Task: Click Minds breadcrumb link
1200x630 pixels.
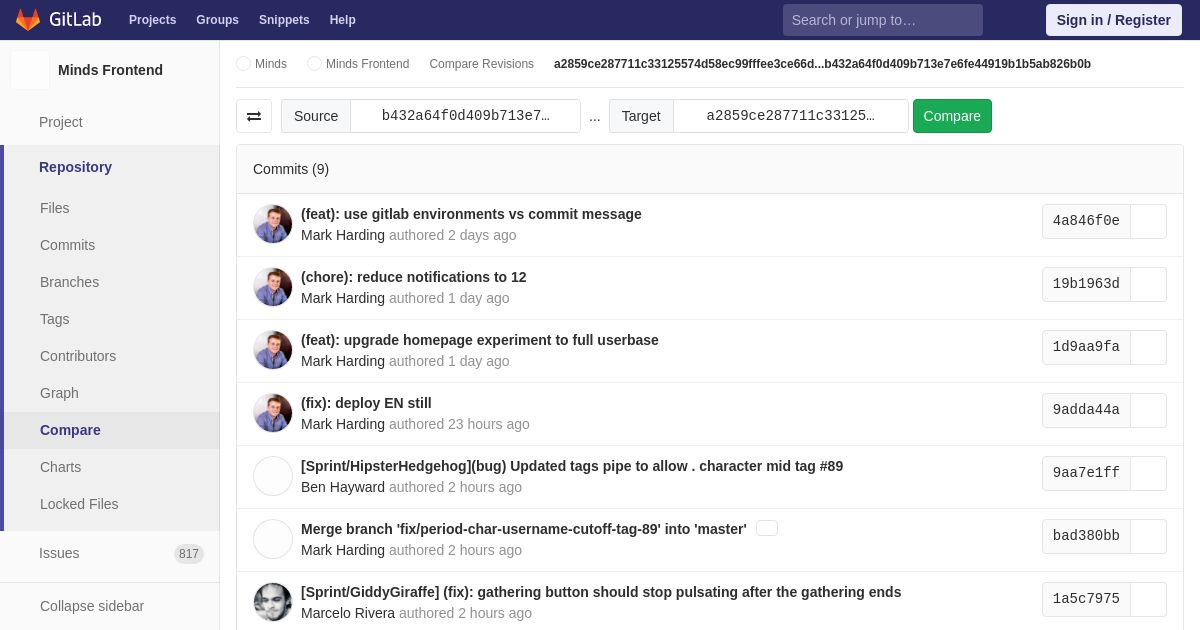Action: pos(271,64)
